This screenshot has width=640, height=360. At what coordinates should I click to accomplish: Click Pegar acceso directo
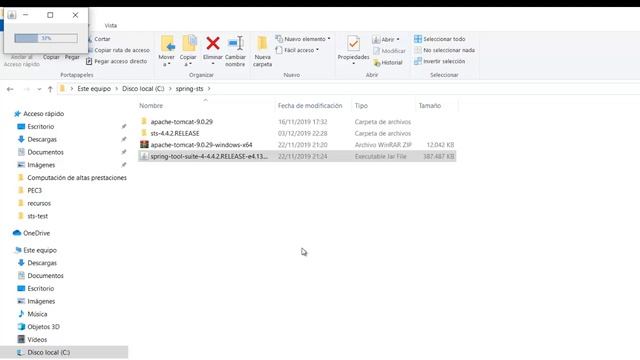116,61
